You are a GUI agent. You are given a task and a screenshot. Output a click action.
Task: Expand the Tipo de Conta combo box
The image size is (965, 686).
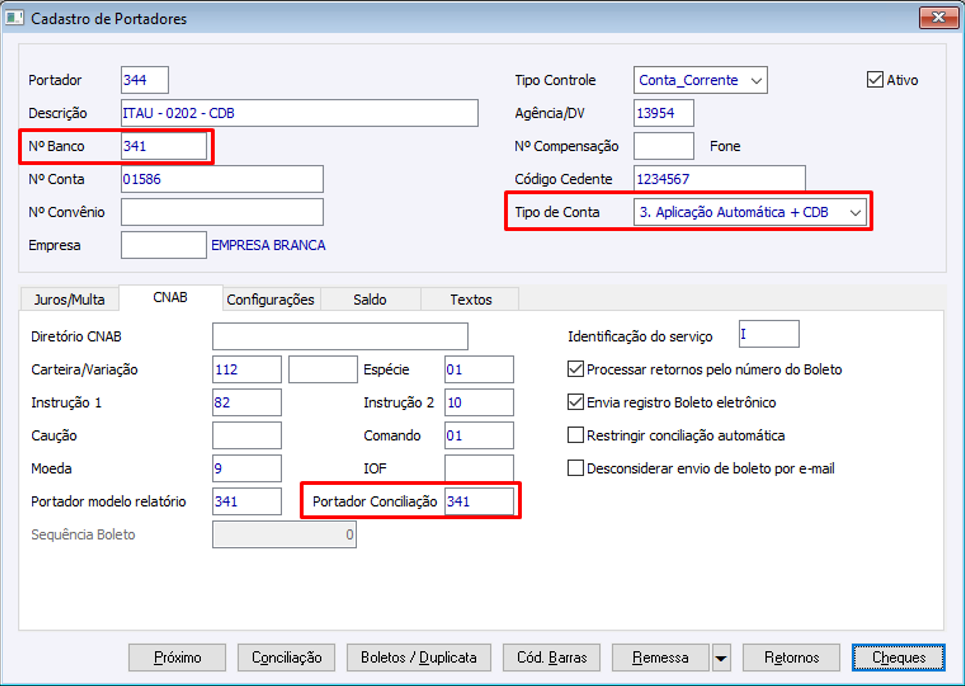(854, 212)
